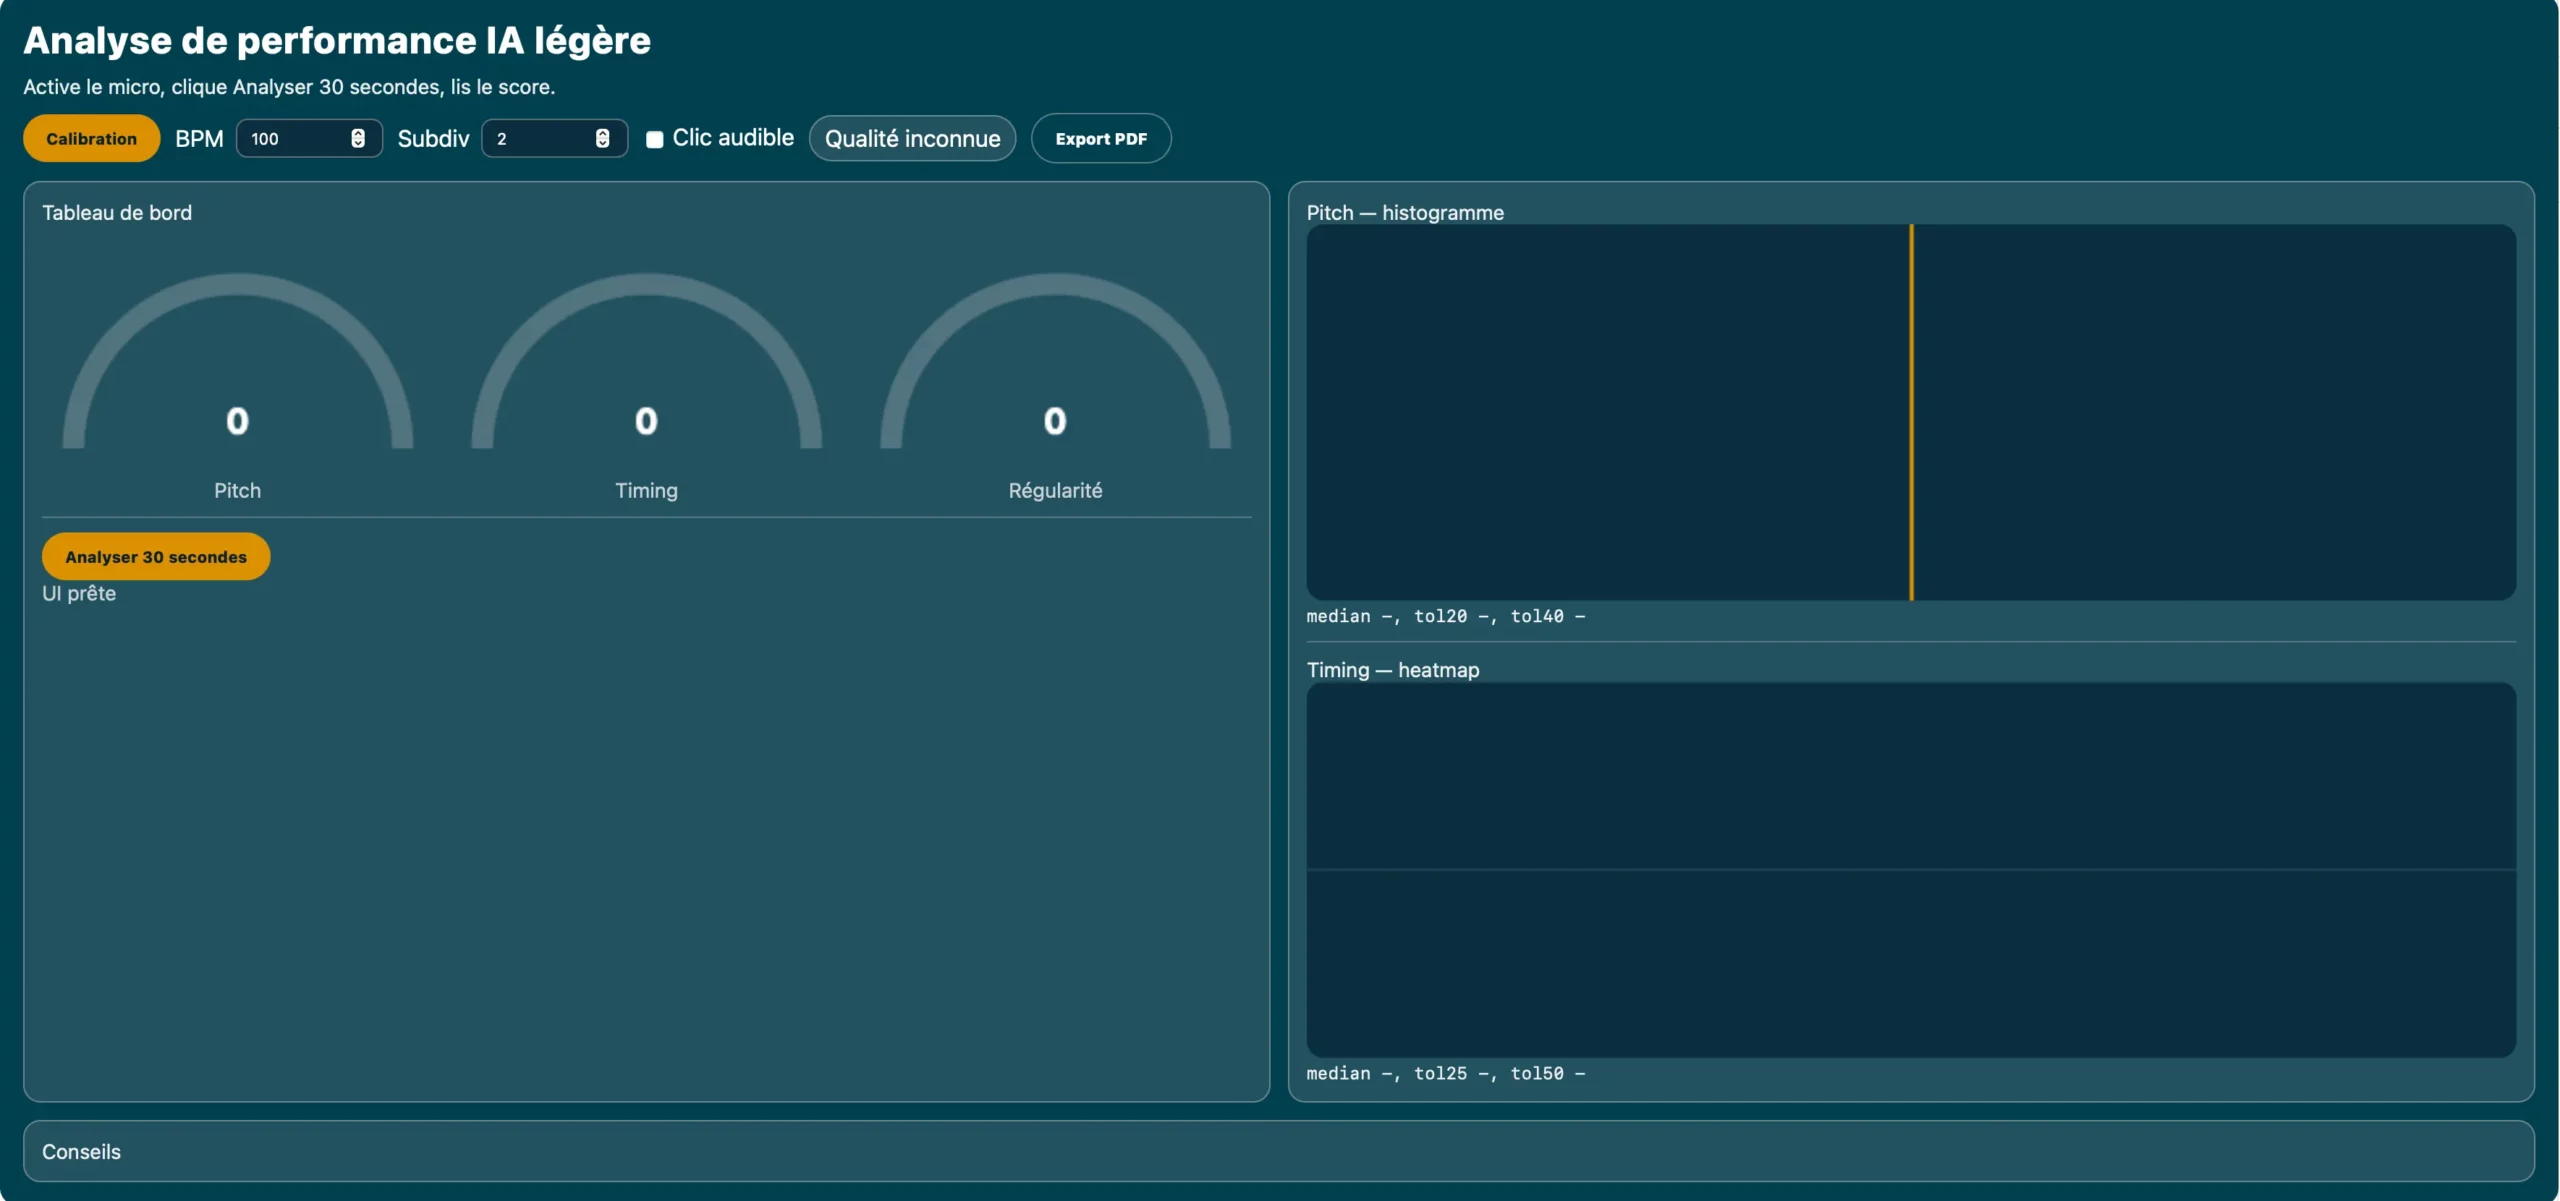Focus the BPM value field showing 100
This screenshot has width=2560, height=1201.
tap(293, 139)
